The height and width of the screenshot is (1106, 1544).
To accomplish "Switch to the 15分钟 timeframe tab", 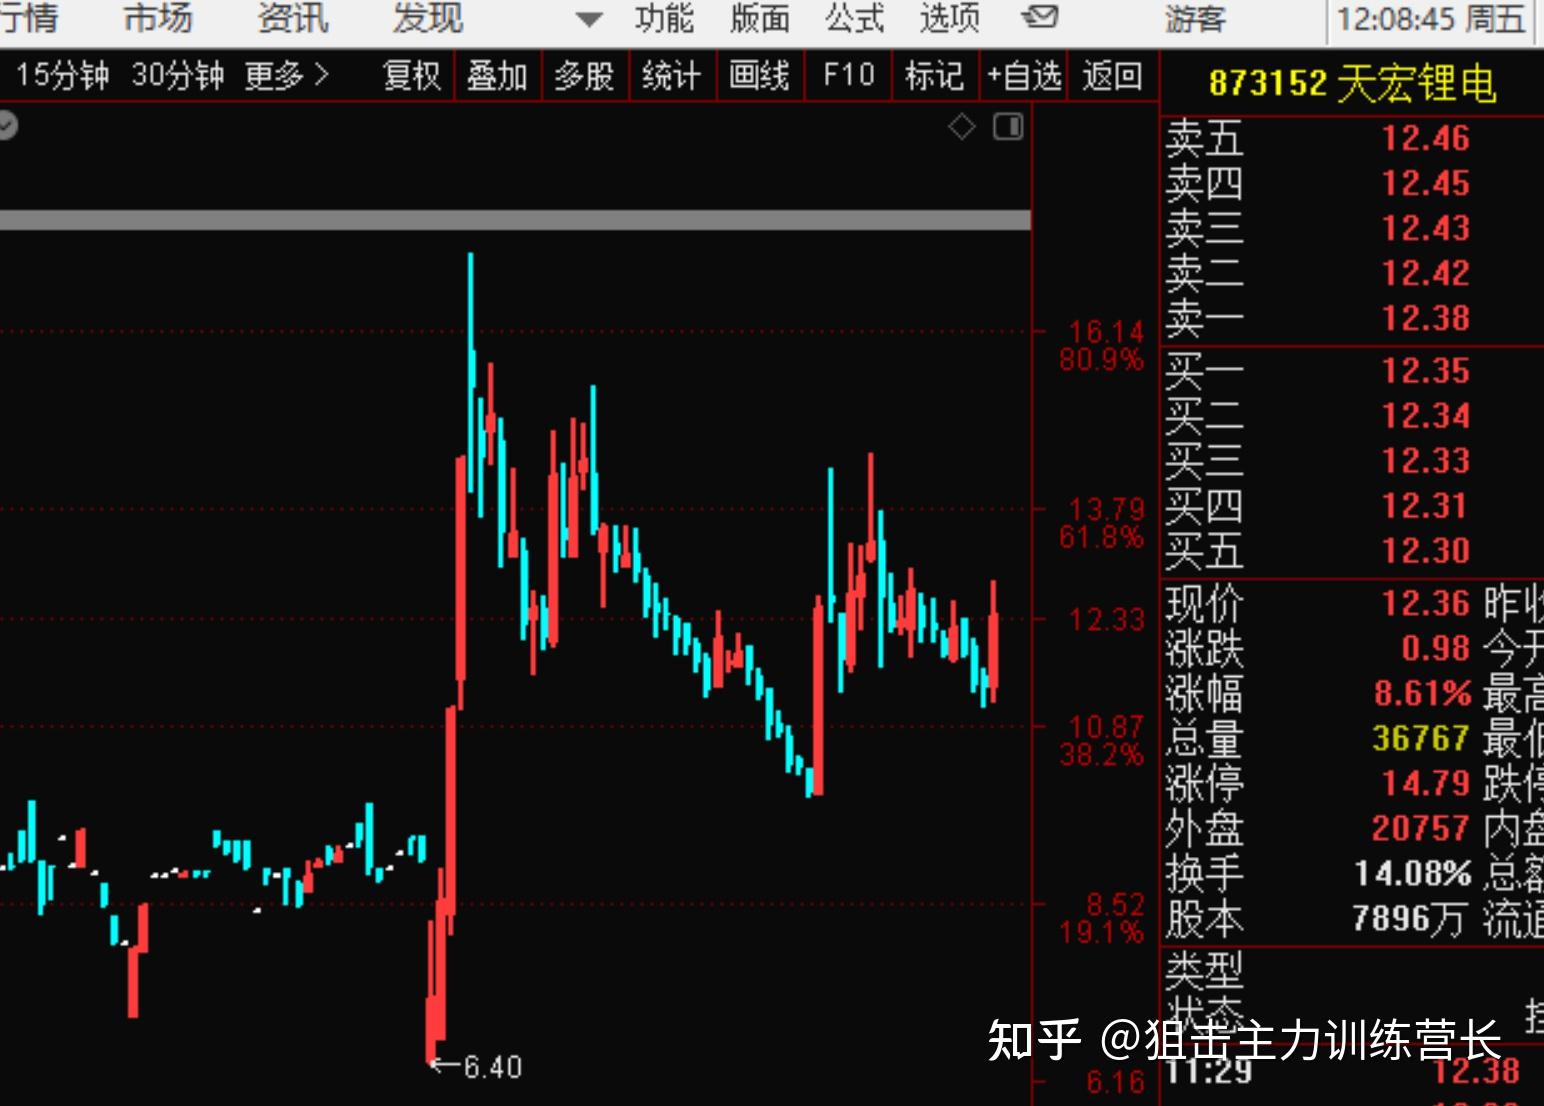I will click(63, 74).
